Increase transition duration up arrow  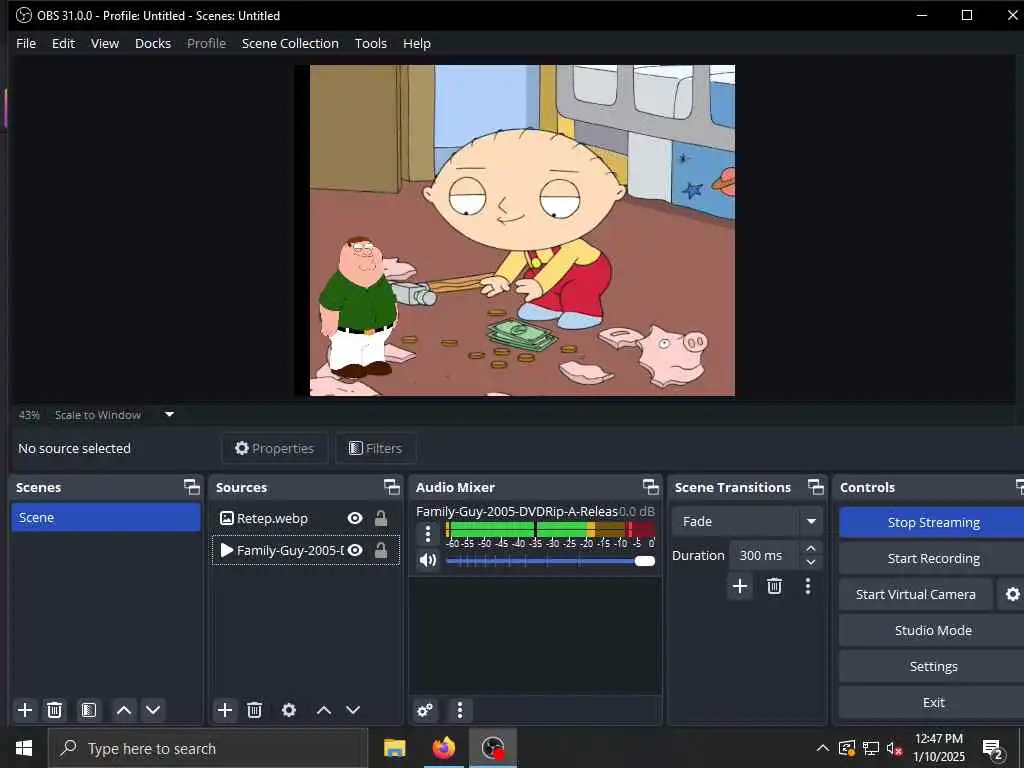pos(811,548)
